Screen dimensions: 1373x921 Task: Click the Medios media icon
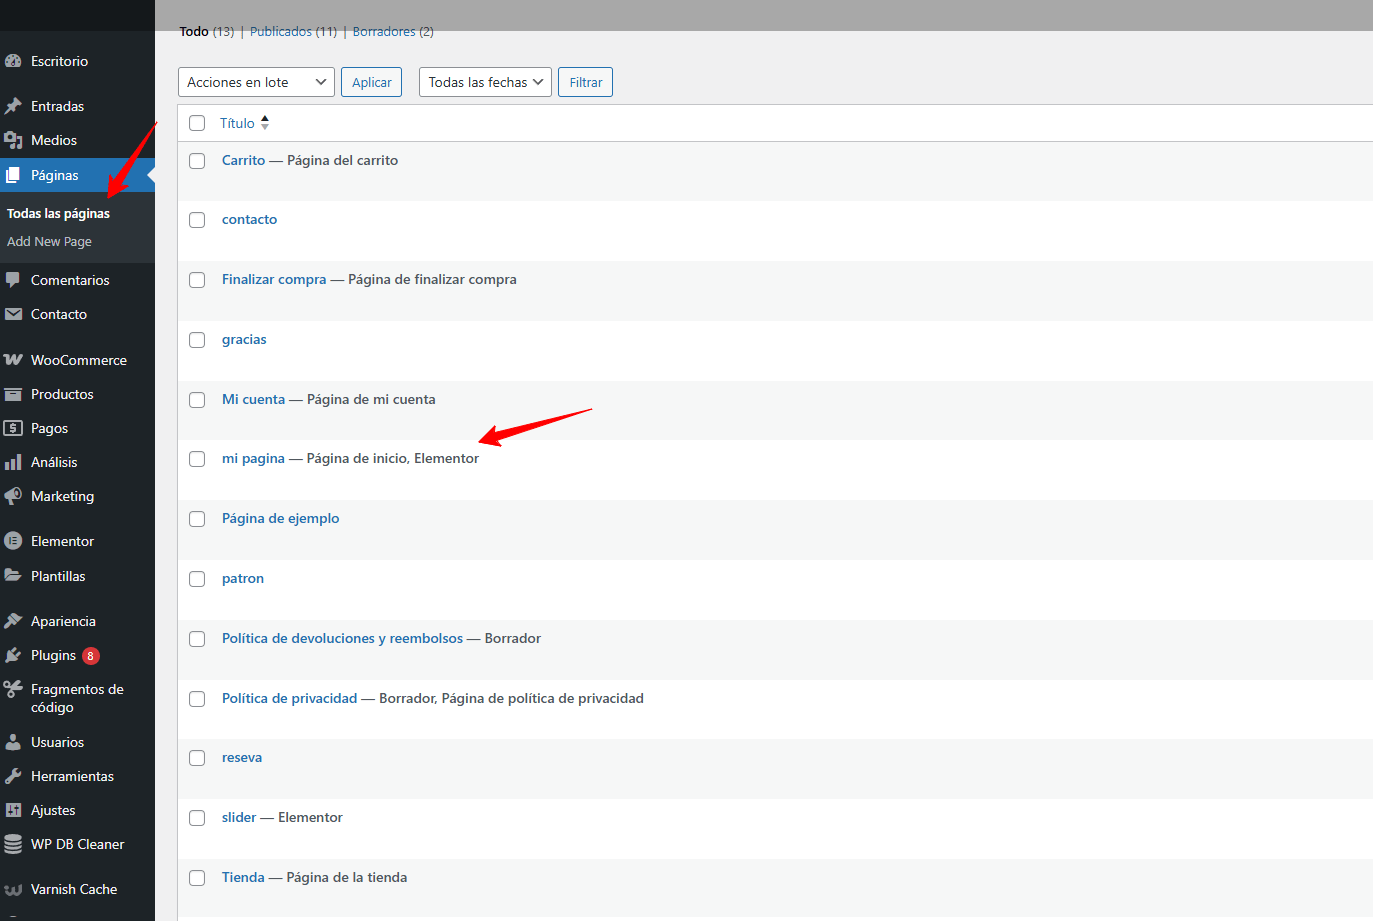pyautogui.click(x=13, y=140)
